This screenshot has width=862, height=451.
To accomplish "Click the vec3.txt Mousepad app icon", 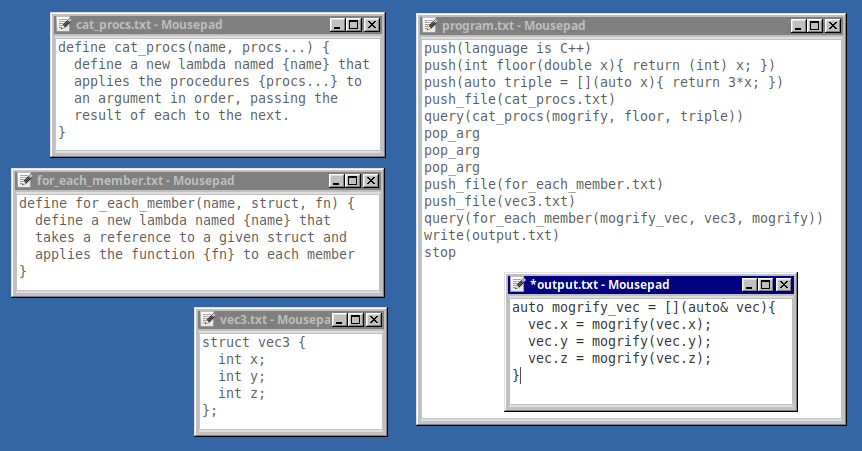I will click(x=208, y=320).
